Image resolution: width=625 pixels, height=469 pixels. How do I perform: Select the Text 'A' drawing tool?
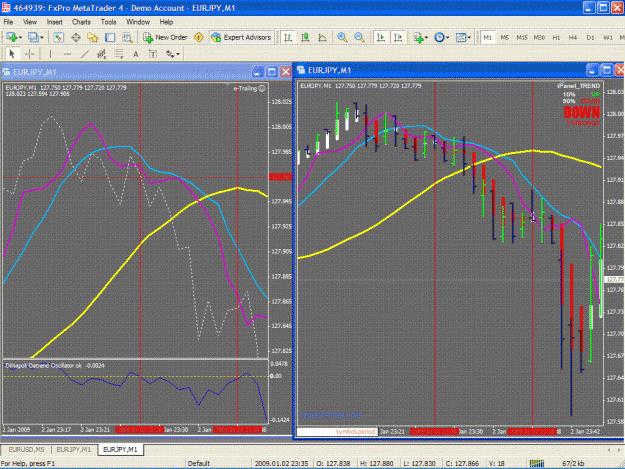pyautogui.click(x=136, y=54)
